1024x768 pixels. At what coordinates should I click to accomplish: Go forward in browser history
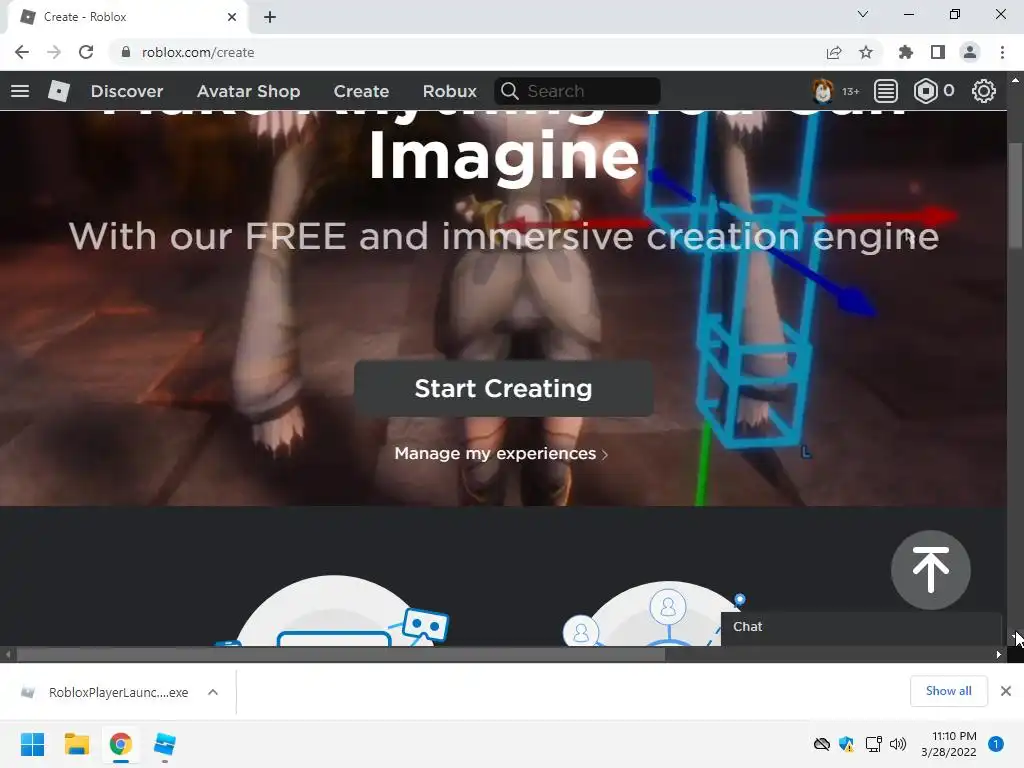(x=54, y=52)
